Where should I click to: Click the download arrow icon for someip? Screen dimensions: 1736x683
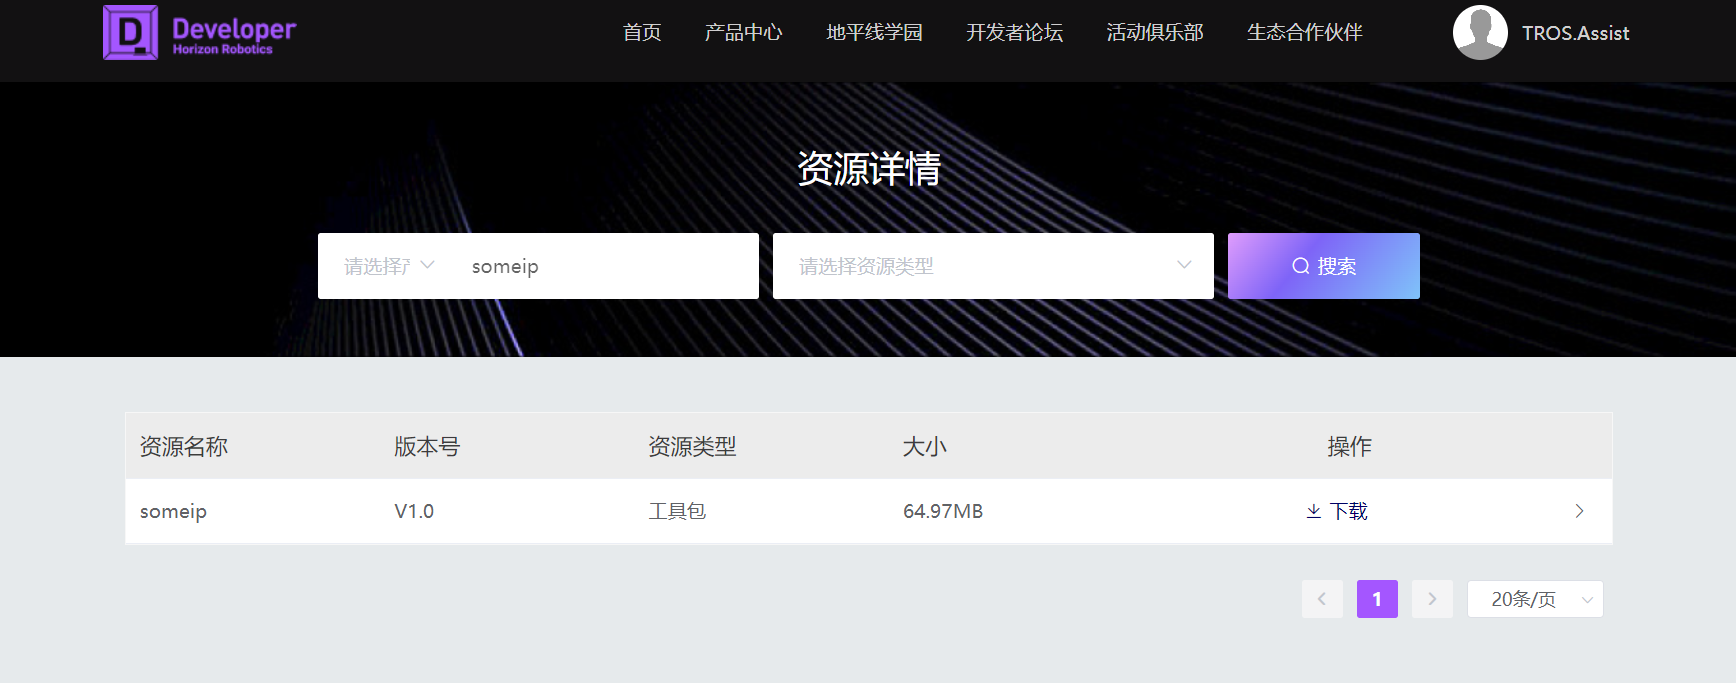click(x=1313, y=511)
